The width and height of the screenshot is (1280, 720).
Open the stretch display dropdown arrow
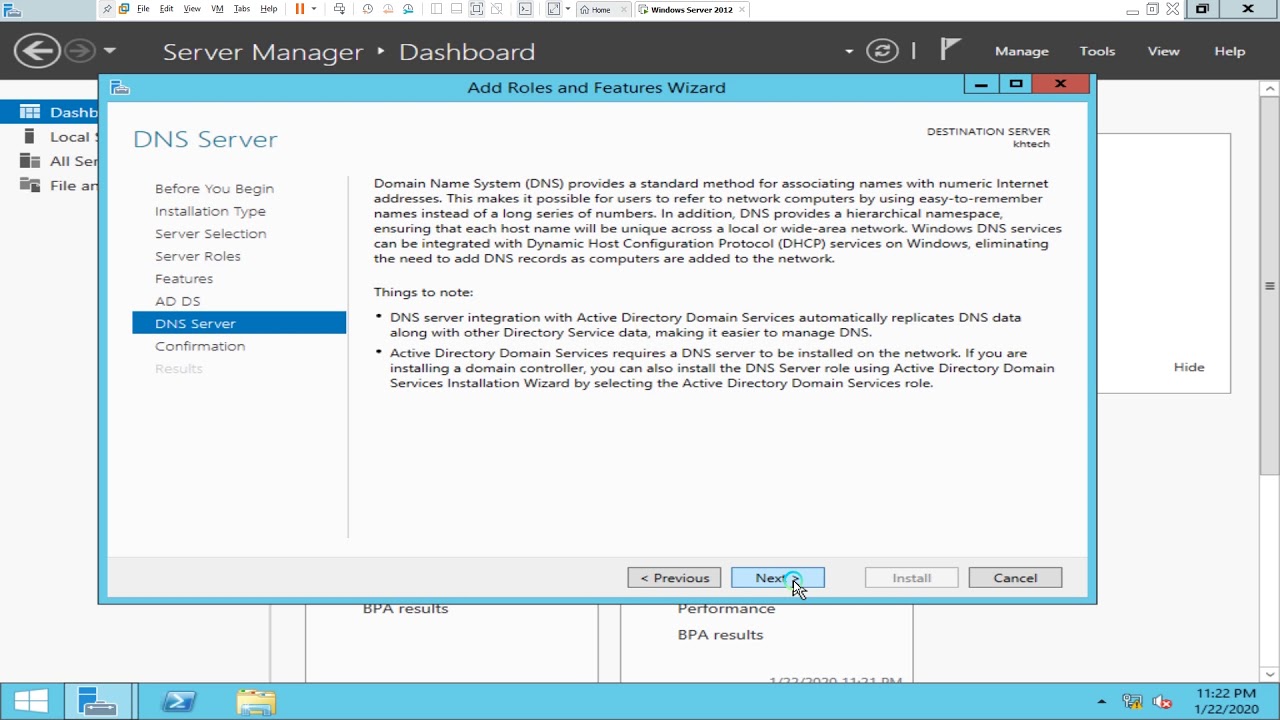tap(568, 9)
